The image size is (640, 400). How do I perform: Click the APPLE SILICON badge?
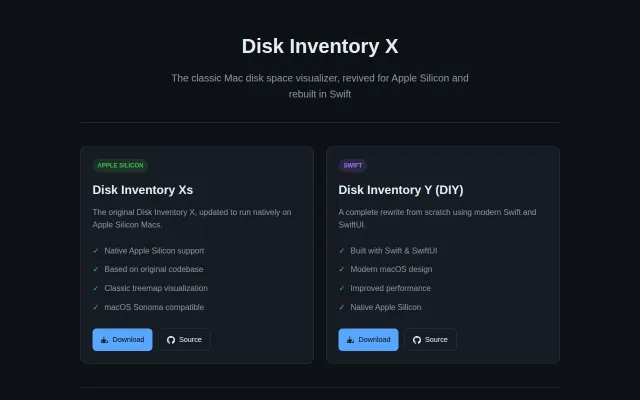(x=120, y=165)
